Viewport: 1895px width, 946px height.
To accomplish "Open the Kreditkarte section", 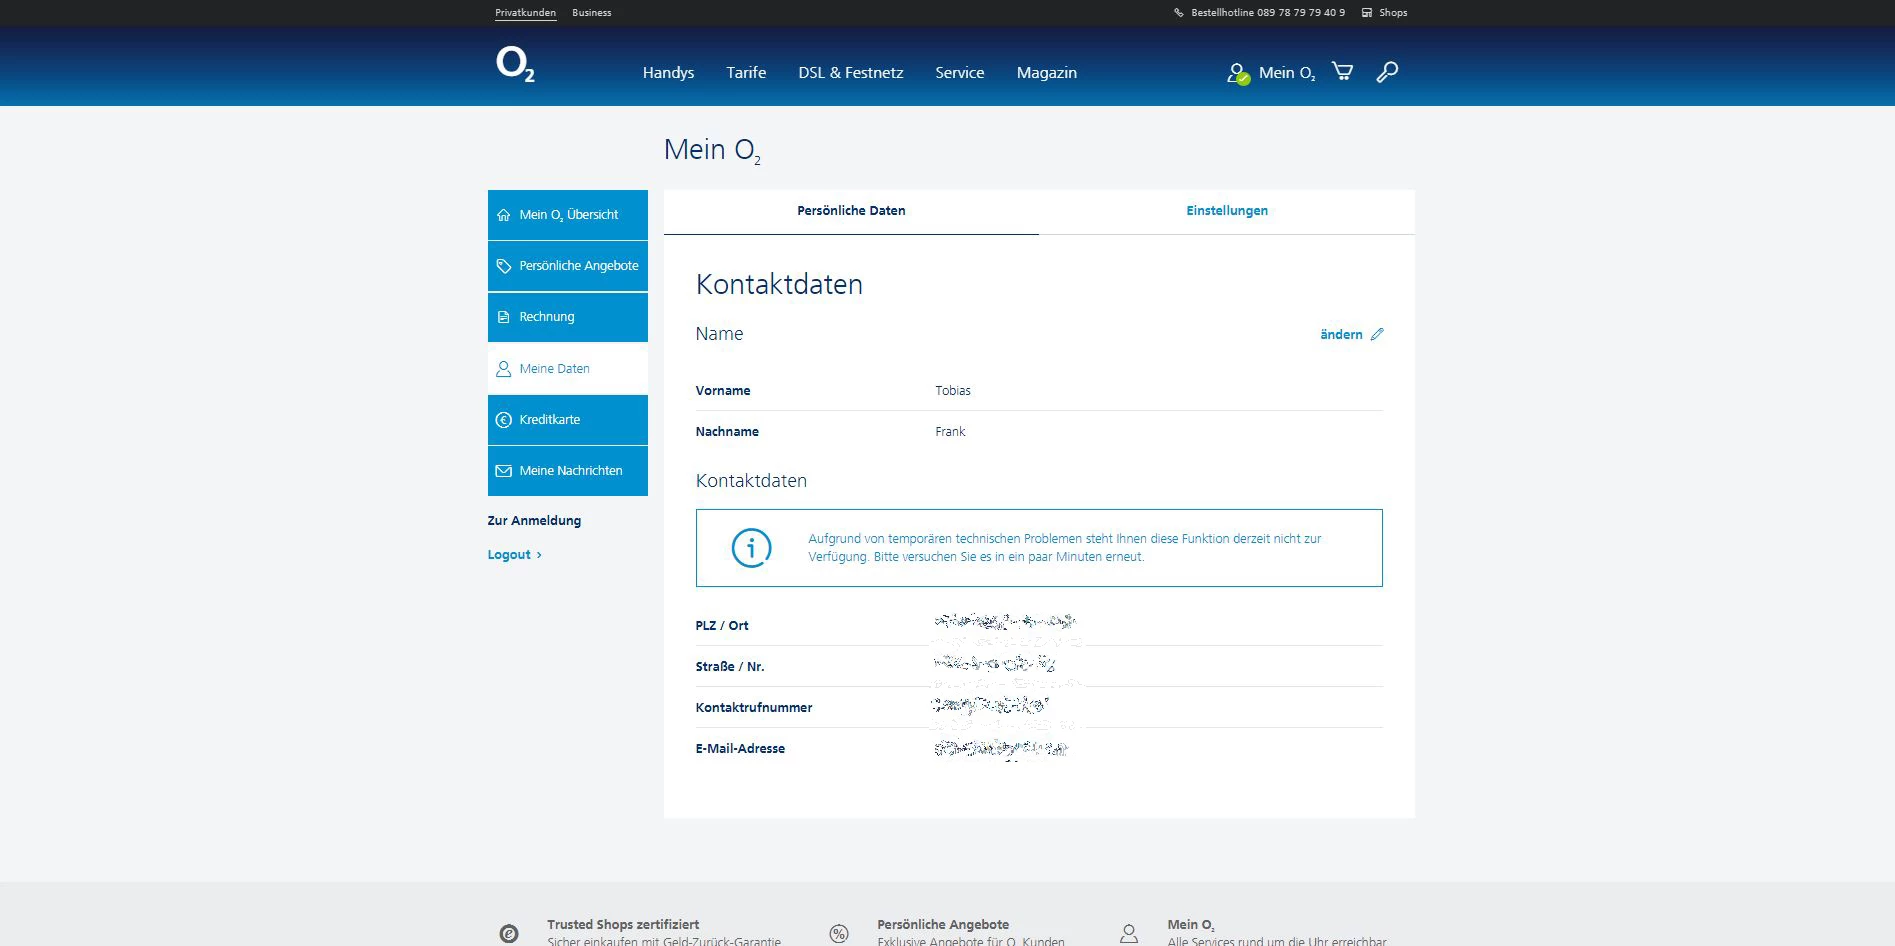I will pyautogui.click(x=568, y=420).
